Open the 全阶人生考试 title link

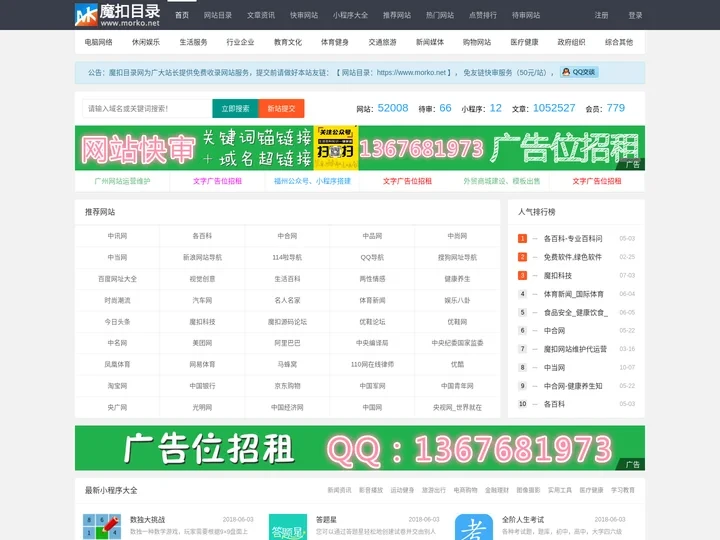(523, 520)
